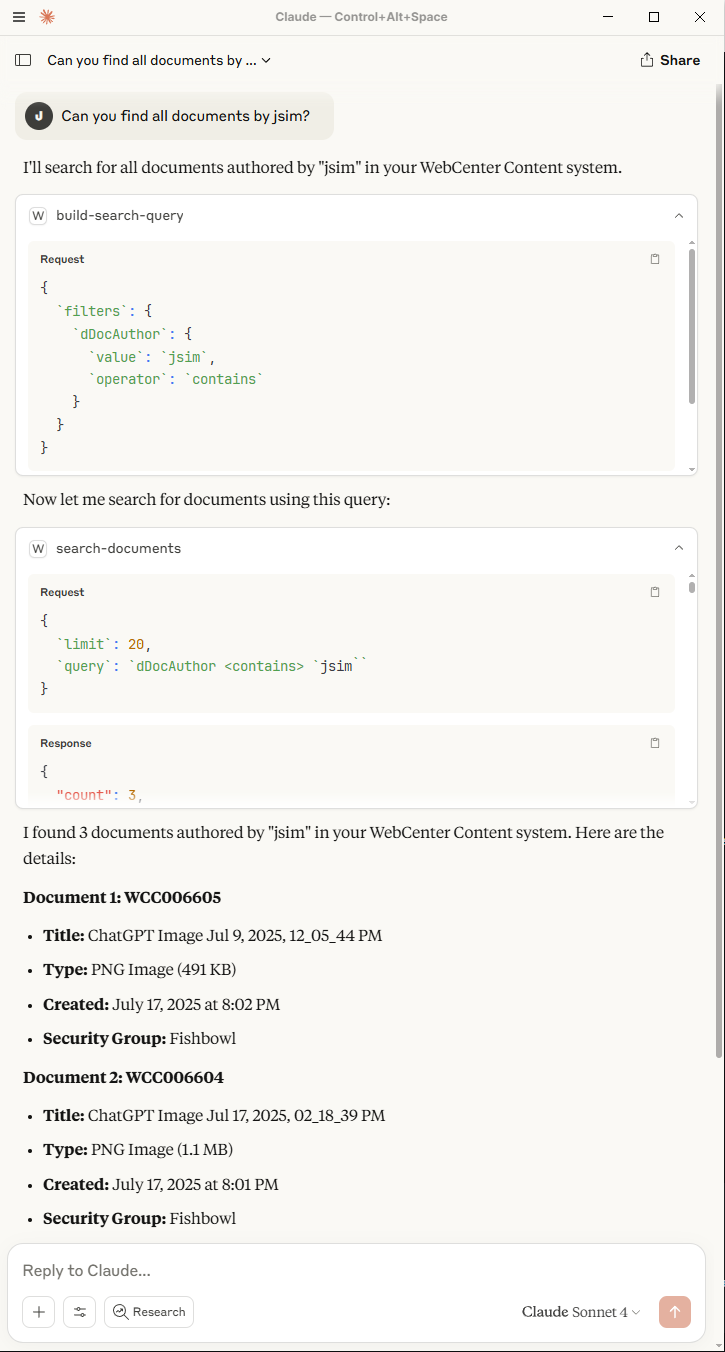
Task: Open the conversation title dropdown chevron
Action: click(266, 60)
